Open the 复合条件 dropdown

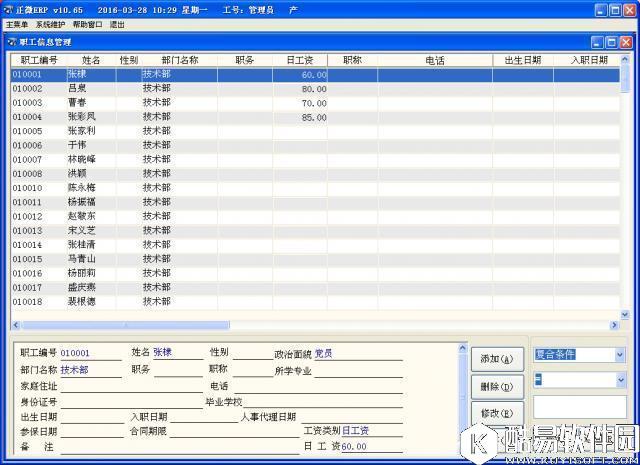point(620,355)
